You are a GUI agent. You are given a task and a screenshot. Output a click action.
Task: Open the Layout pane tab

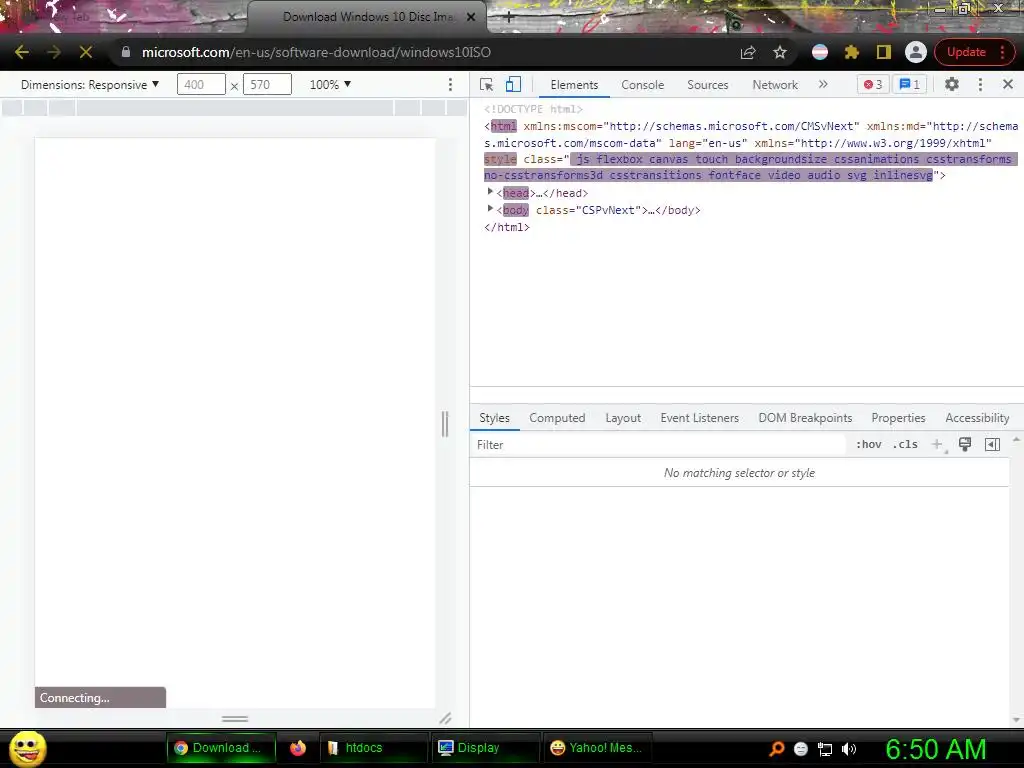point(623,418)
